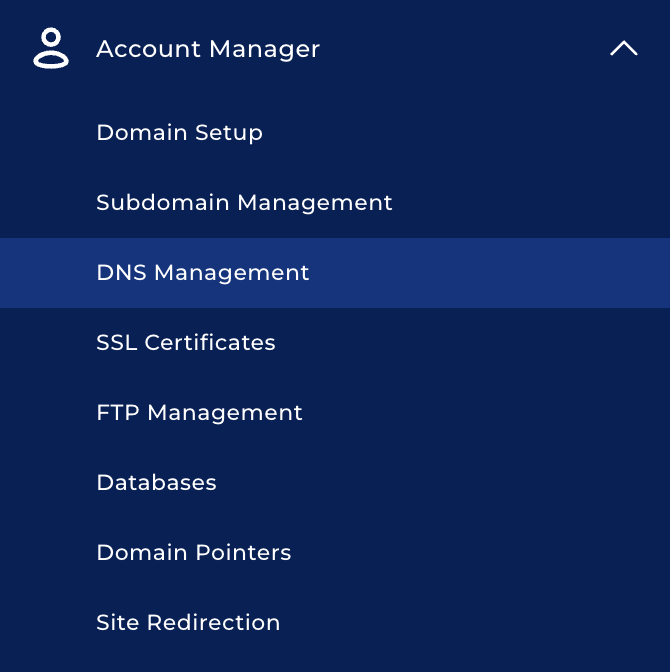Collapse the Account Manager section chevron
Image resolution: width=670 pixels, height=672 pixels.
pyautogui.click(x=623, y=48)
